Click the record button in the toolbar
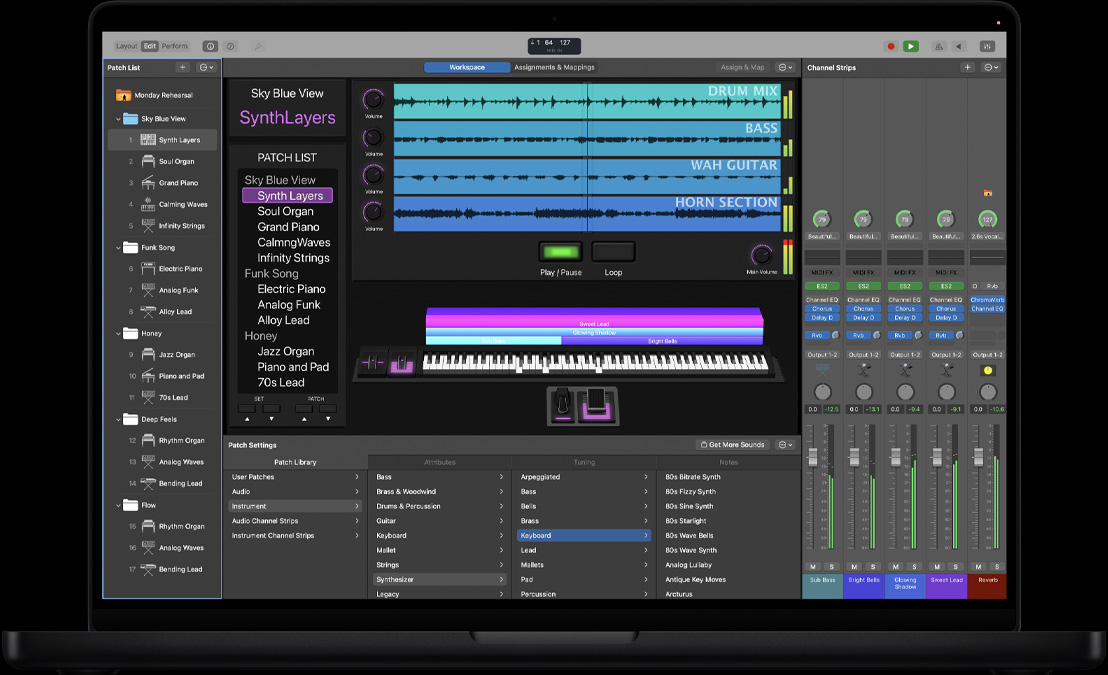1108x675 pixels. coord(891,46)
